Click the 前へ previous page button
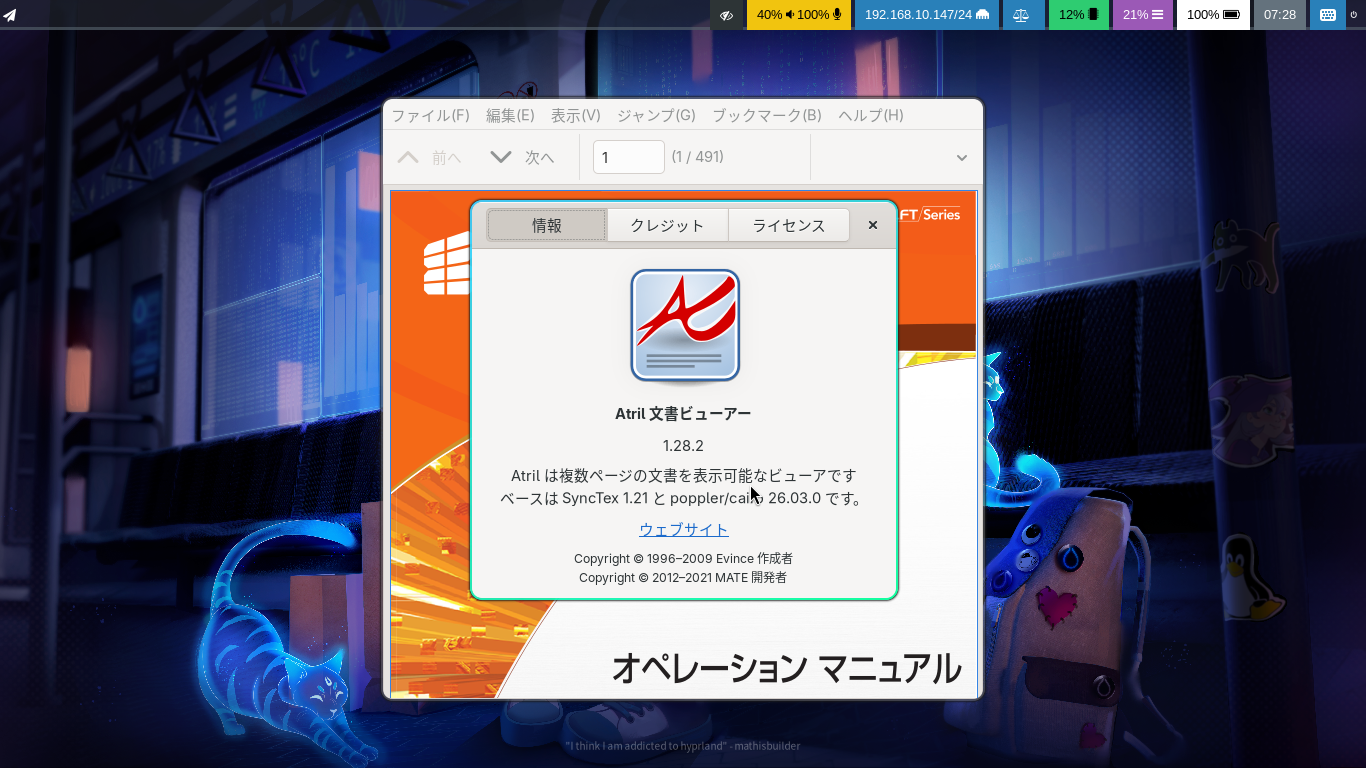1366x768 pixels. (x=430, y=157)
